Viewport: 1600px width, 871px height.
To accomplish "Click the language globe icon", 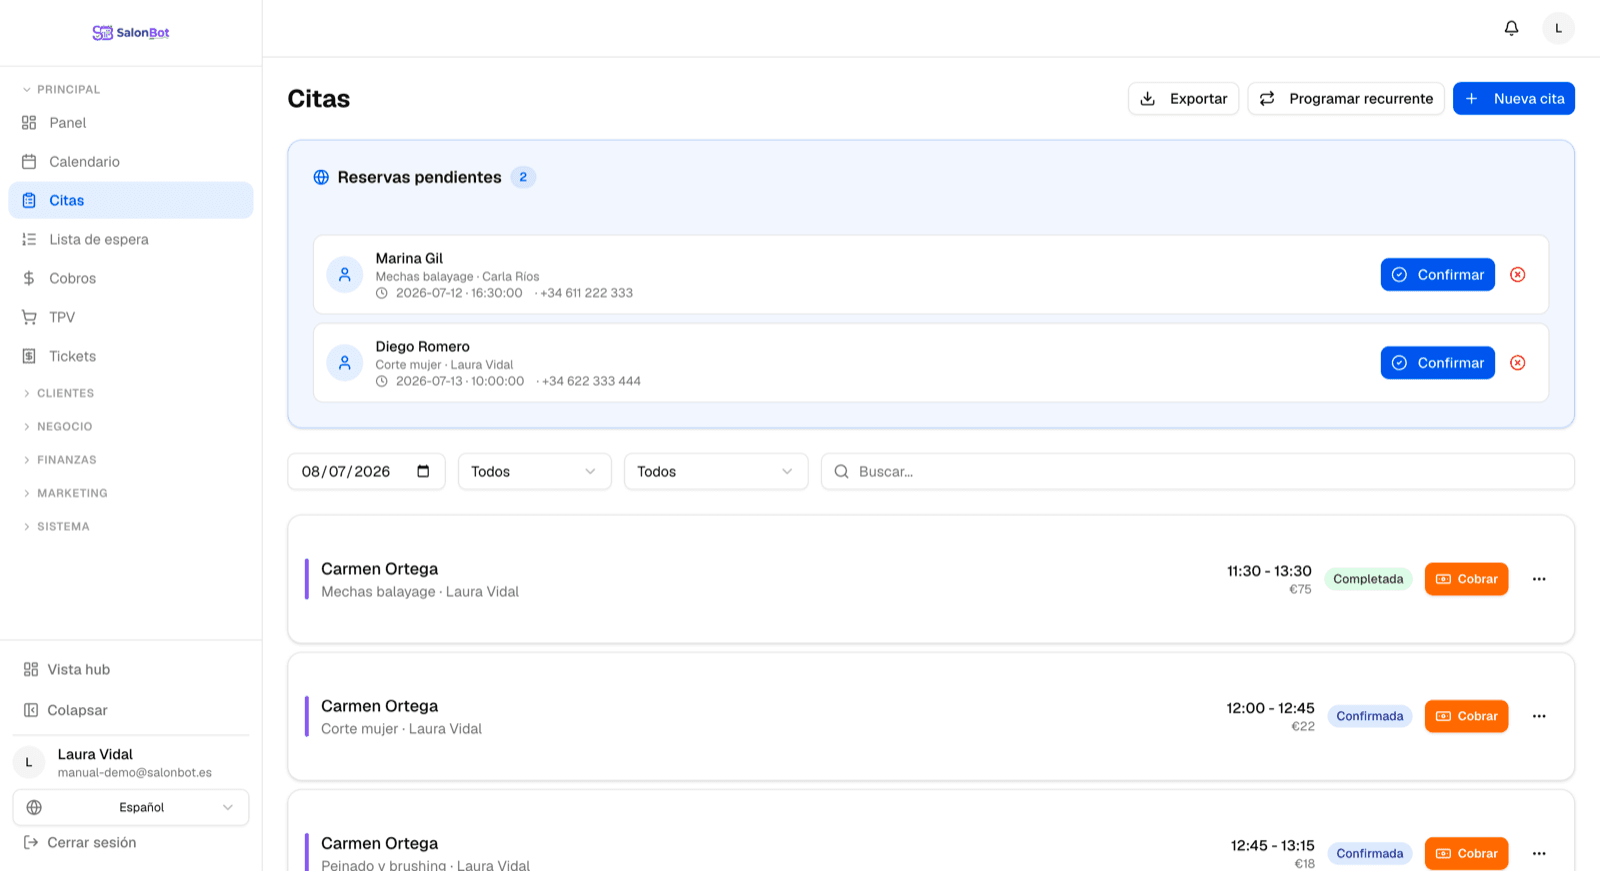I will point(34,808).
